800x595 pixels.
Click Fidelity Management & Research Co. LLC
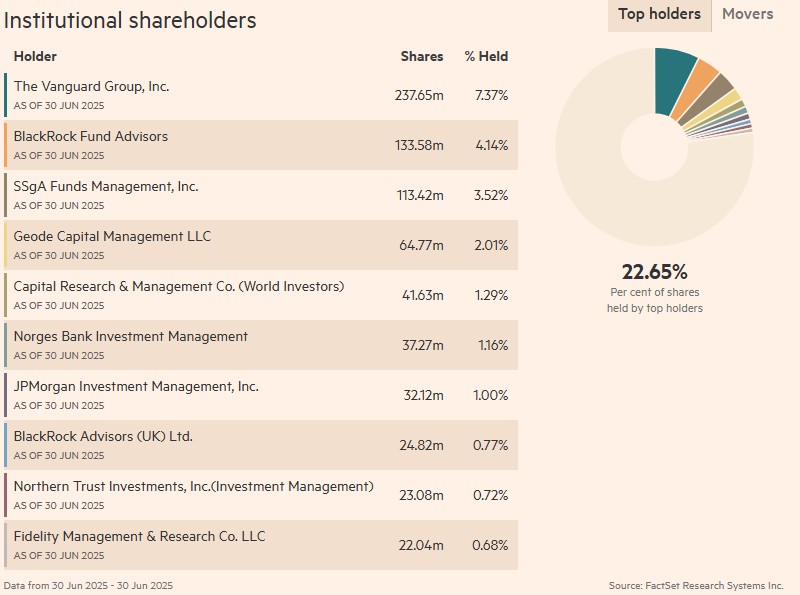139,537
